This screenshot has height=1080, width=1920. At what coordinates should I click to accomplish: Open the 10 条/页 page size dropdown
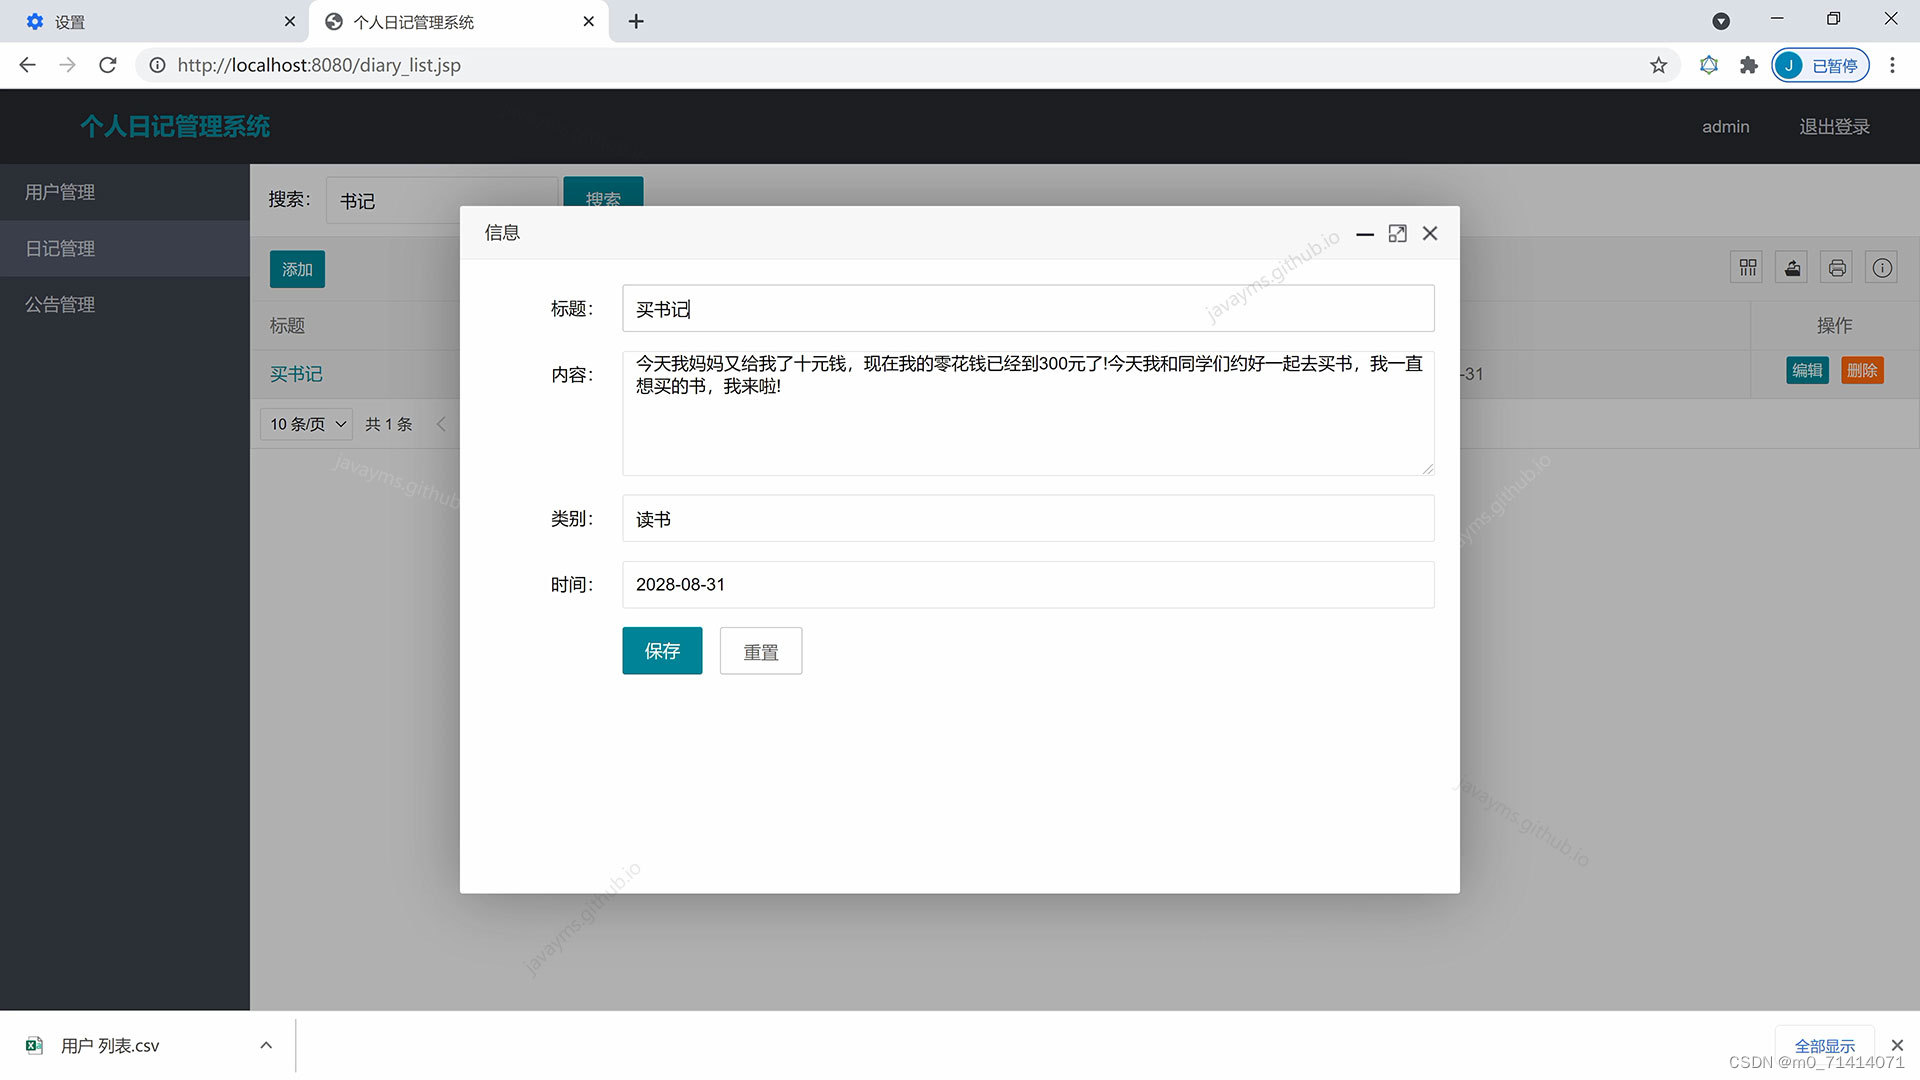coord(307,424)
